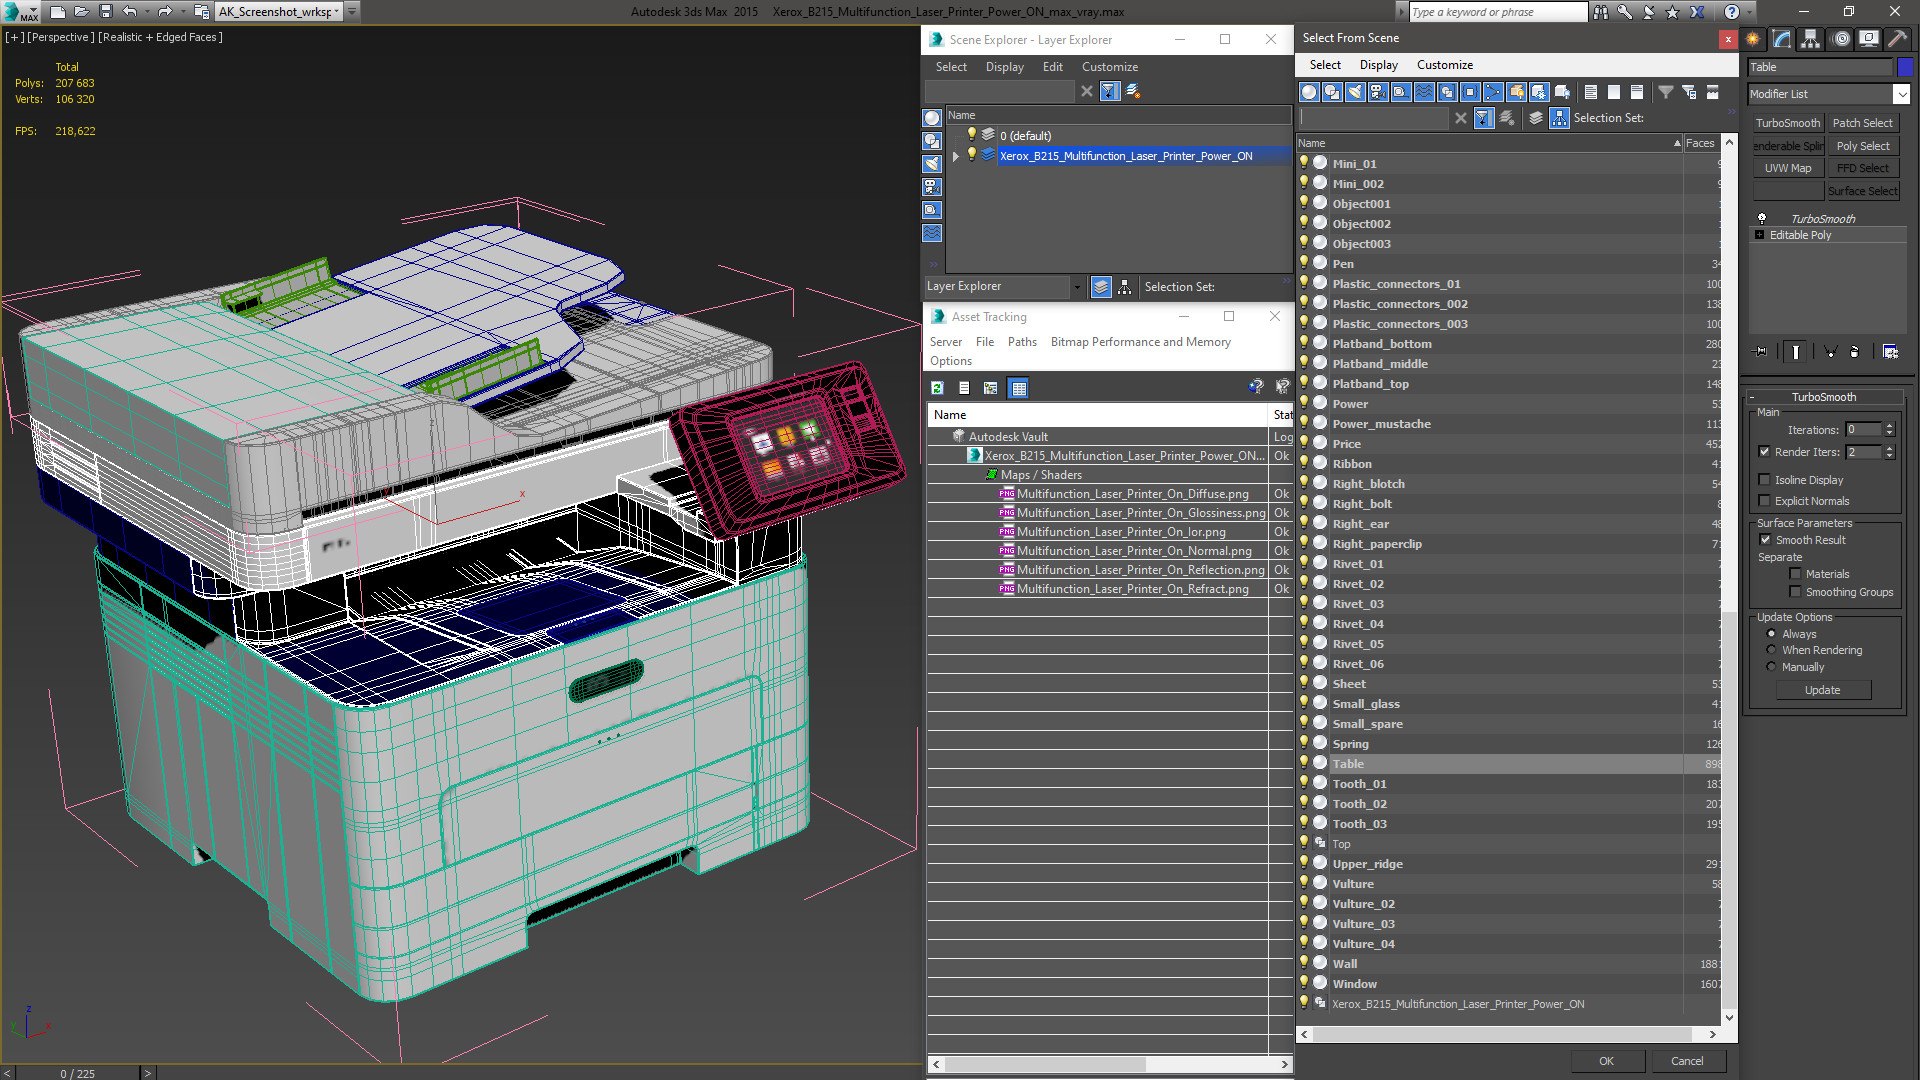The image size is (1920, 1080).
Task: Select the Manually update option
Action: [1771, 667]
